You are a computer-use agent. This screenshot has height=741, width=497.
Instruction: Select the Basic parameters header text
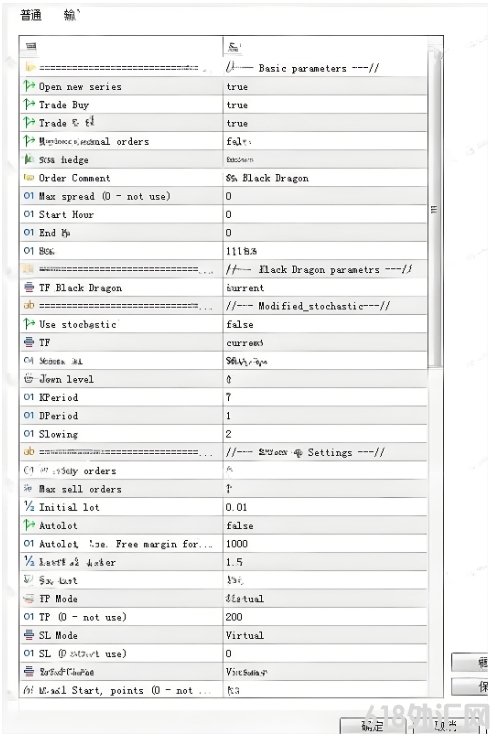click(x=302, y=69)
